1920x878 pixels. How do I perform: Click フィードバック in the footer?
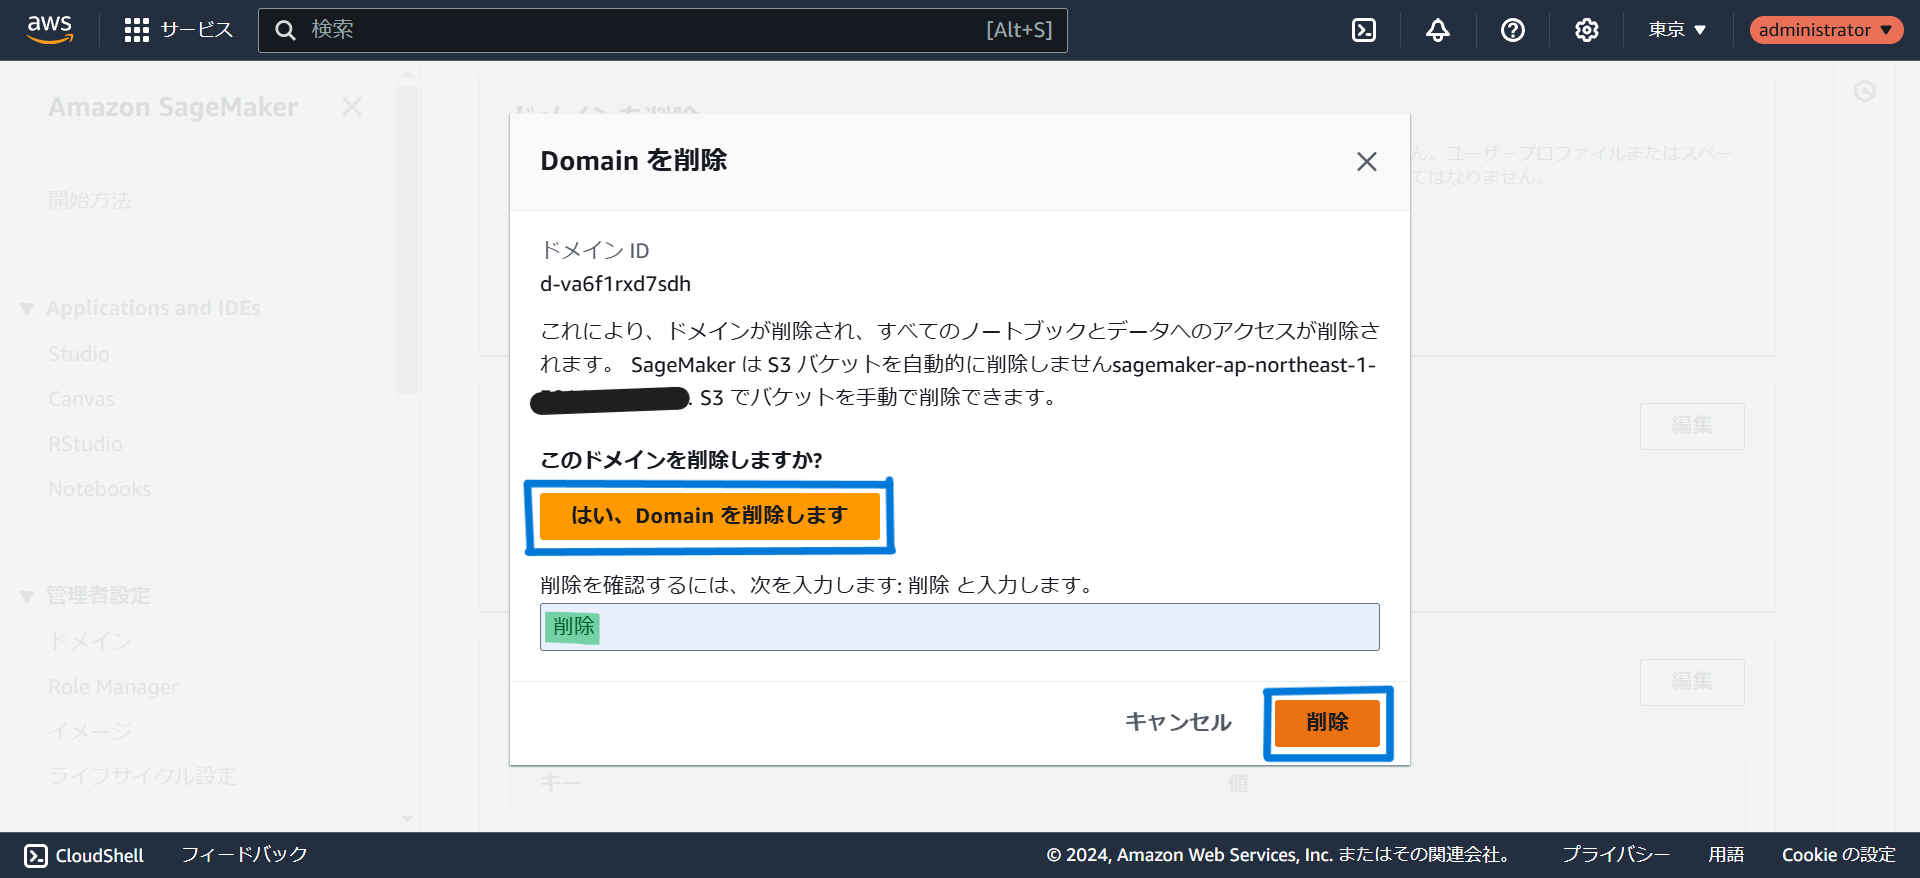coord(244,855)
